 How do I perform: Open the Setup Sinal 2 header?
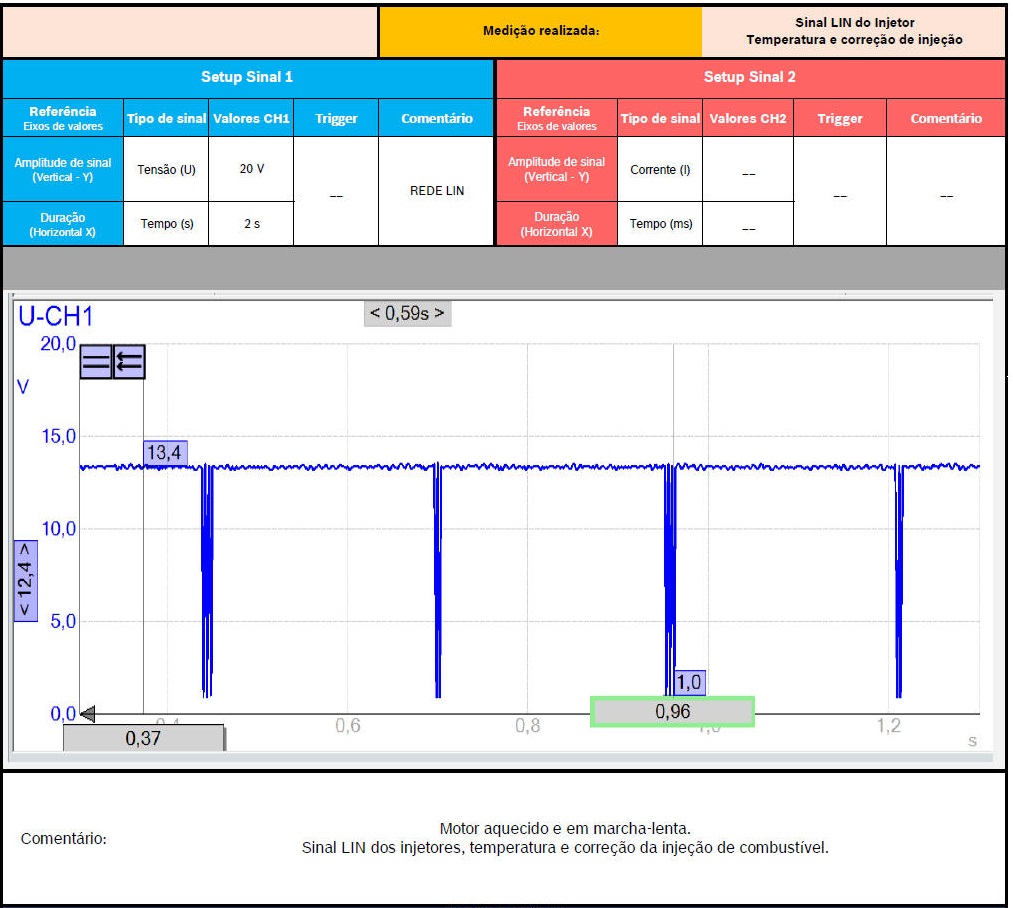pyautogui.click(x=750, y=77)
